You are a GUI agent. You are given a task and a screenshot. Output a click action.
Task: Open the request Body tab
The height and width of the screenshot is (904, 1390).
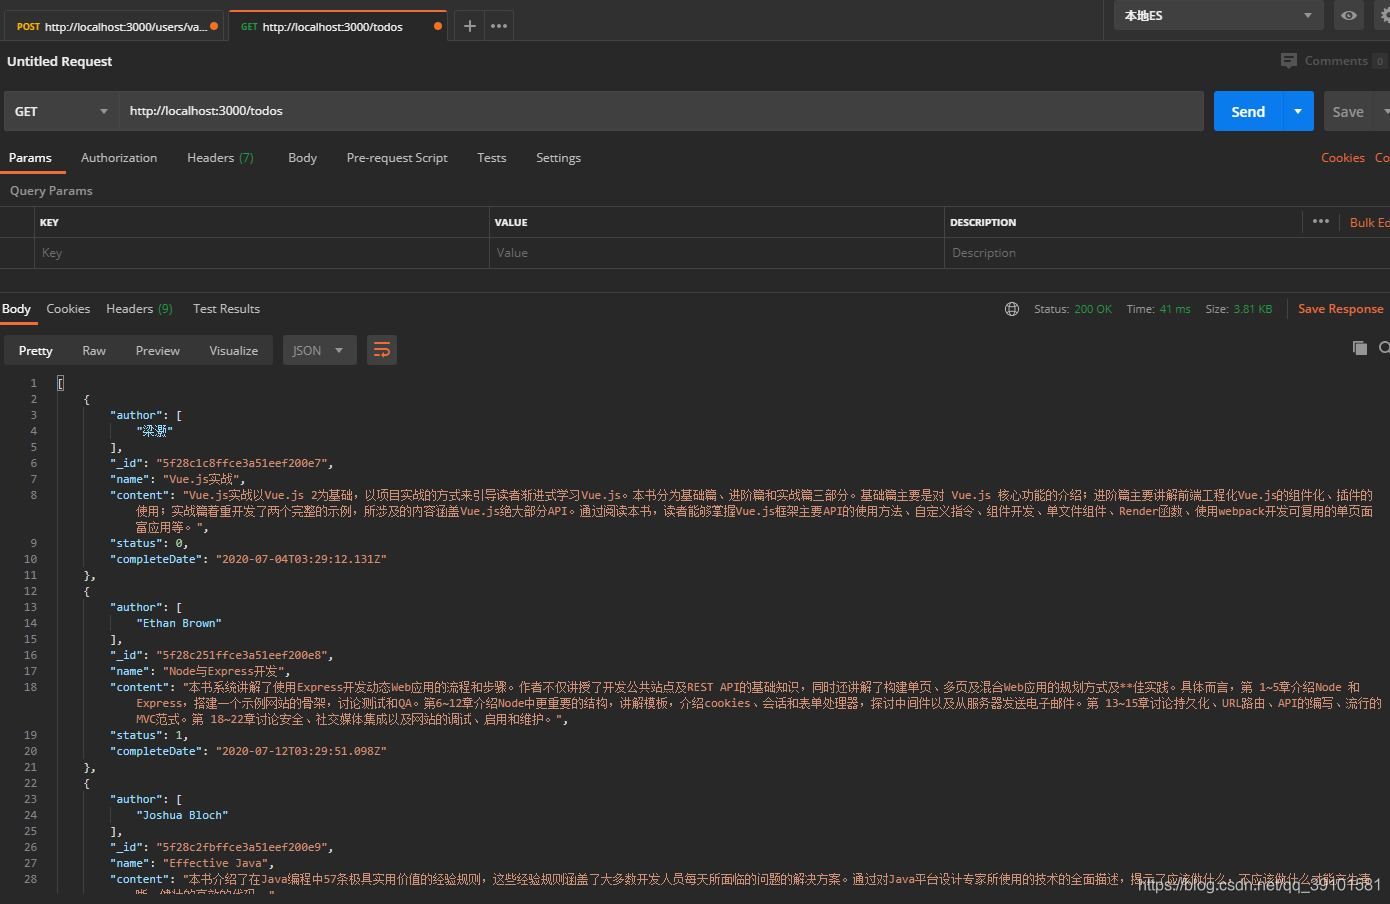point(302,158)
